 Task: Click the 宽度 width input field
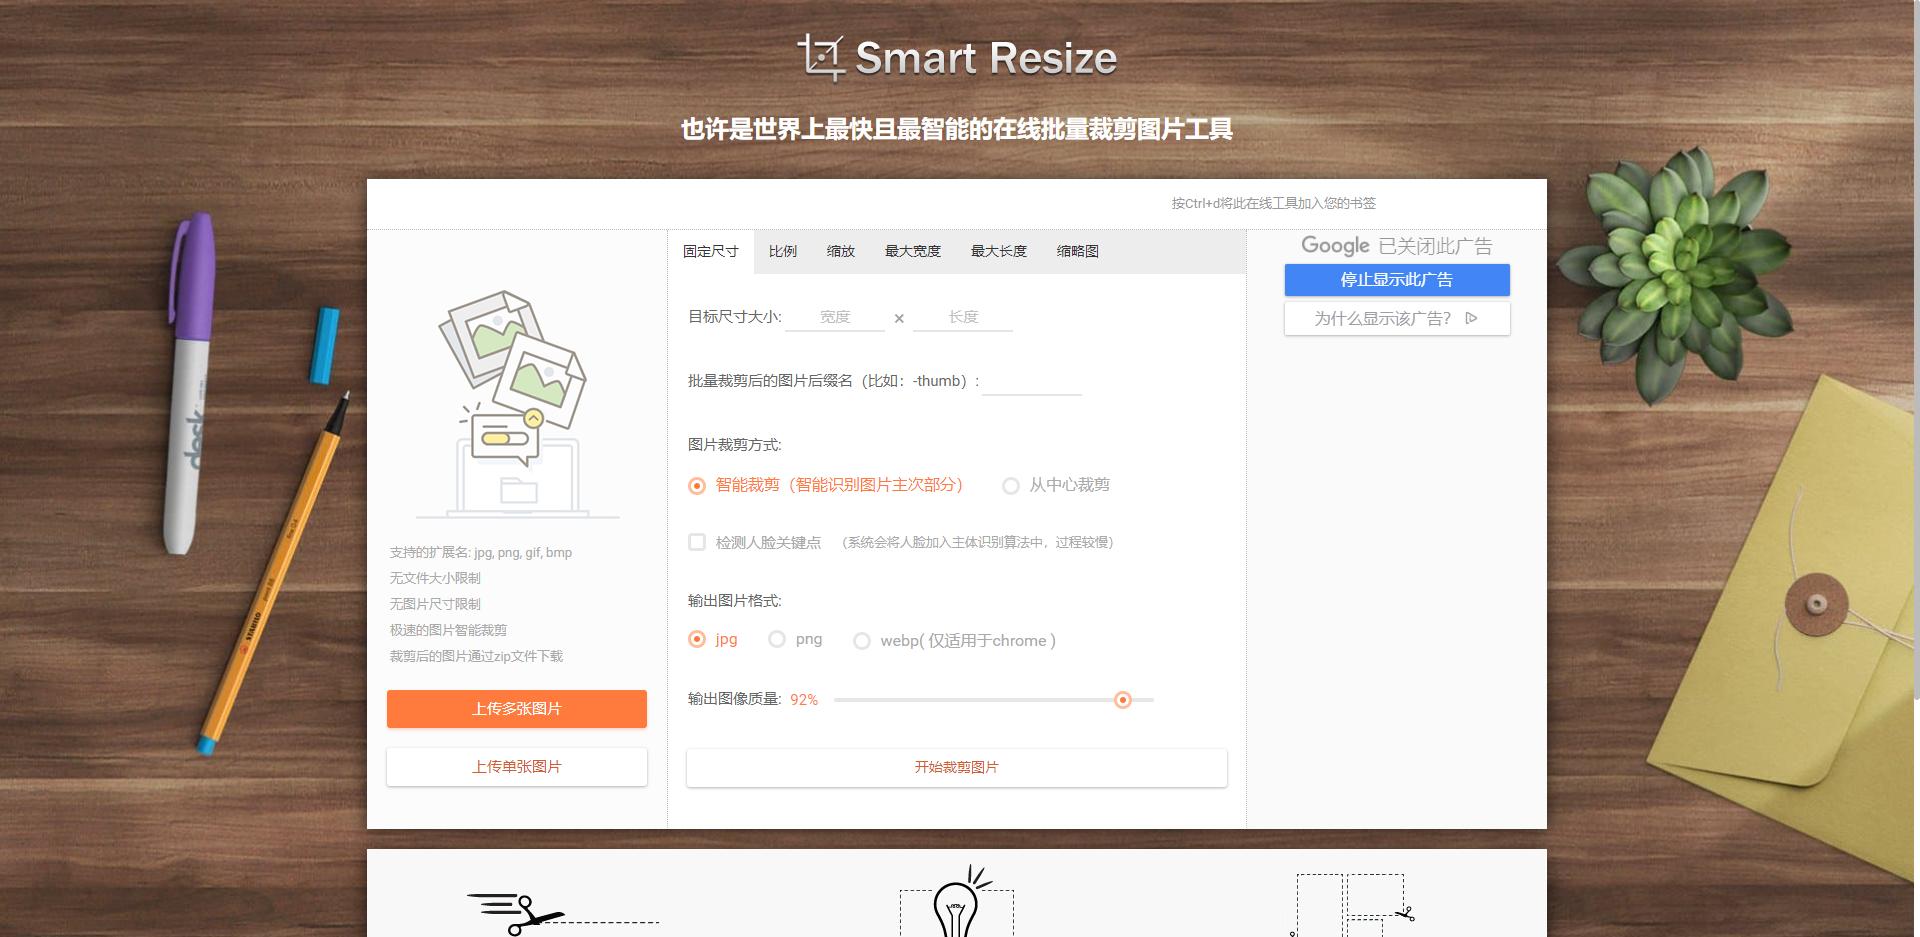tap(835, 317)
